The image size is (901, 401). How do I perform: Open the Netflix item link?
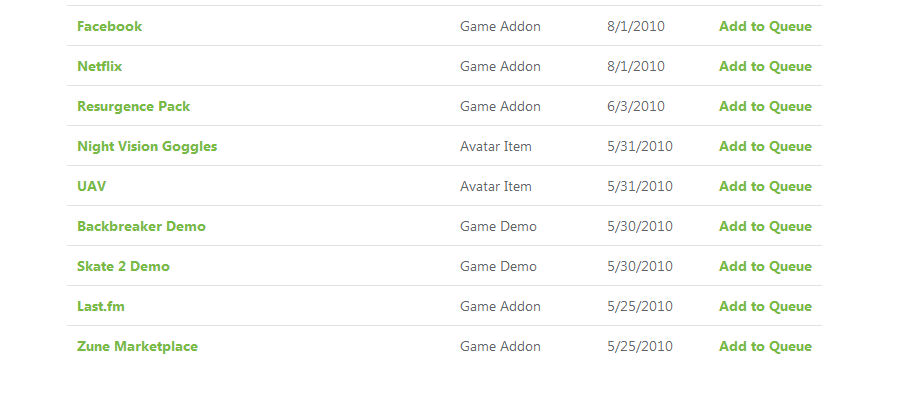99,67
